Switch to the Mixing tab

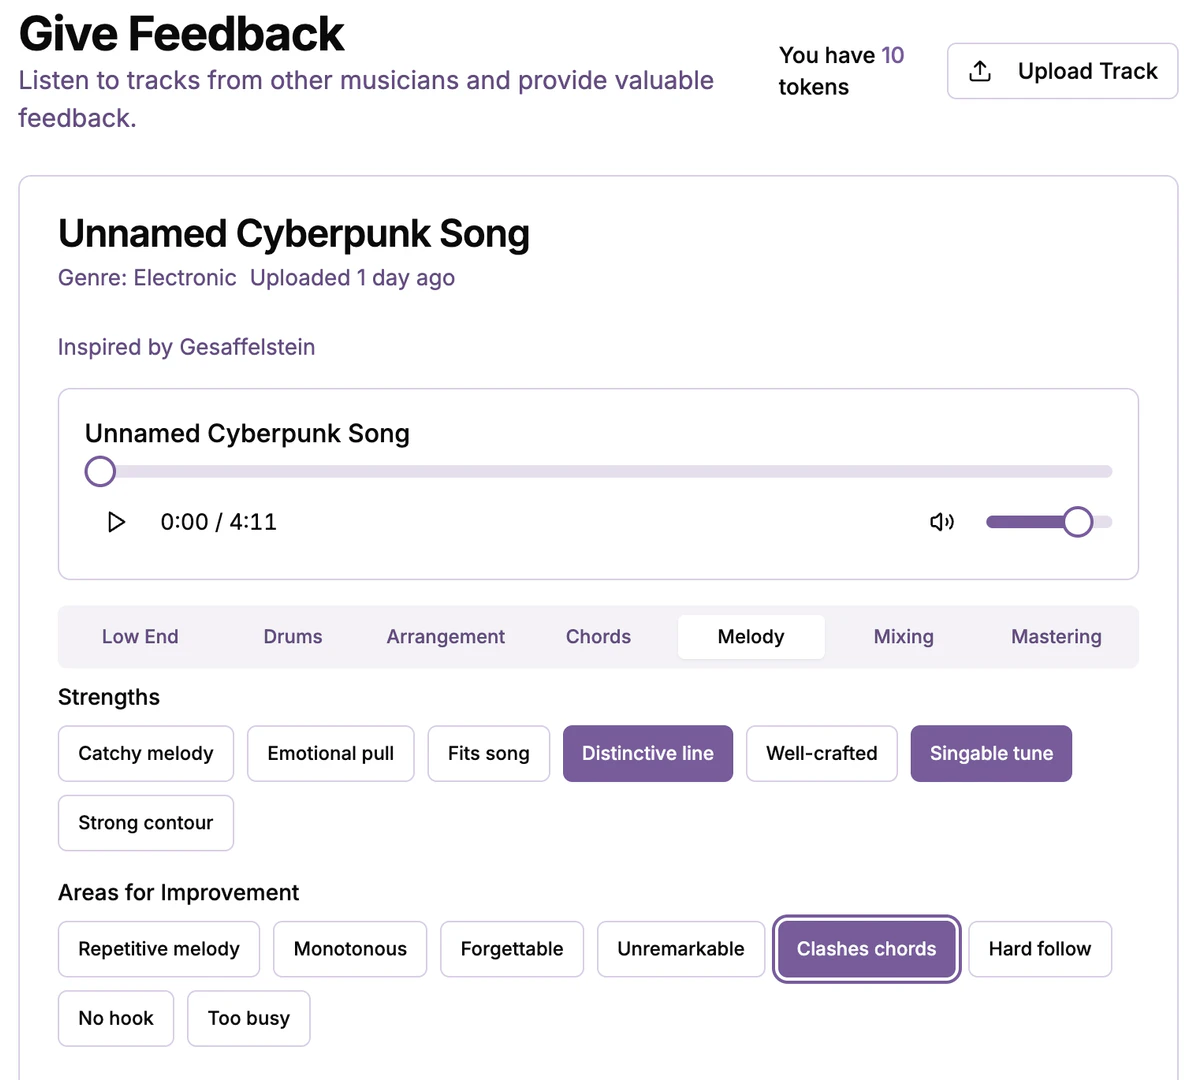click(x=903, y=637)
